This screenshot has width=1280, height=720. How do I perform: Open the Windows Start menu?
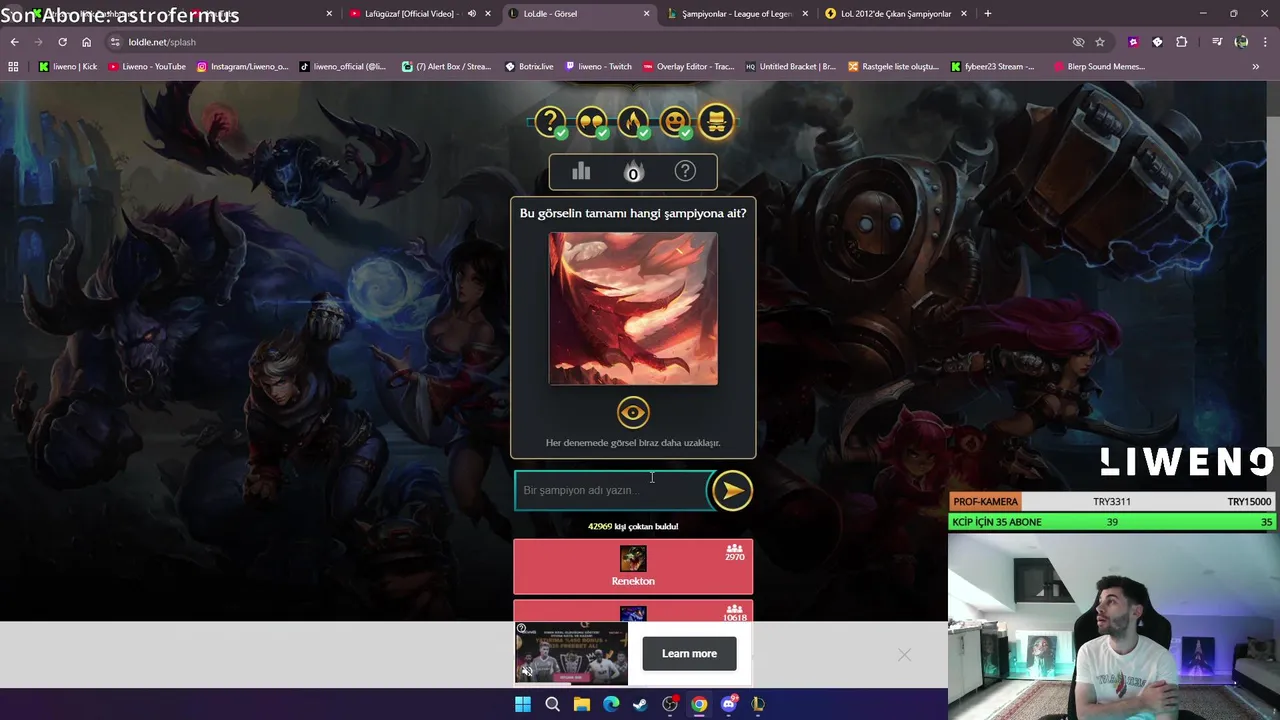(x=523, y=704)
